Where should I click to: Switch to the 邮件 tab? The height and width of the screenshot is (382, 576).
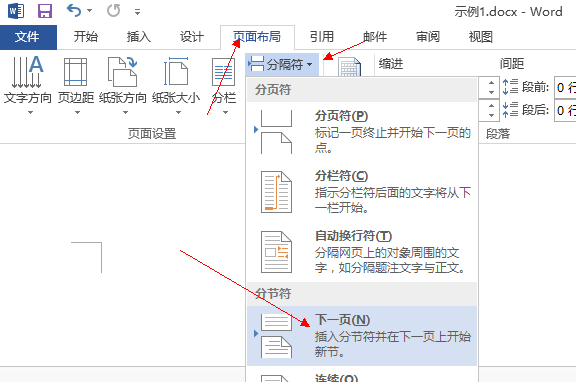[x=375, y=37]
